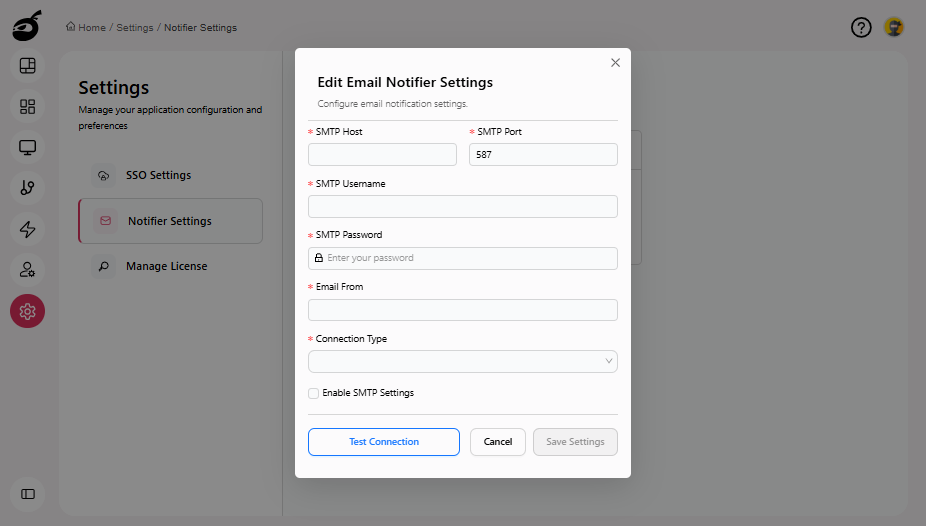Open the grid widgets icon in sidebar

pyautogui.click(x=27, y=106)
